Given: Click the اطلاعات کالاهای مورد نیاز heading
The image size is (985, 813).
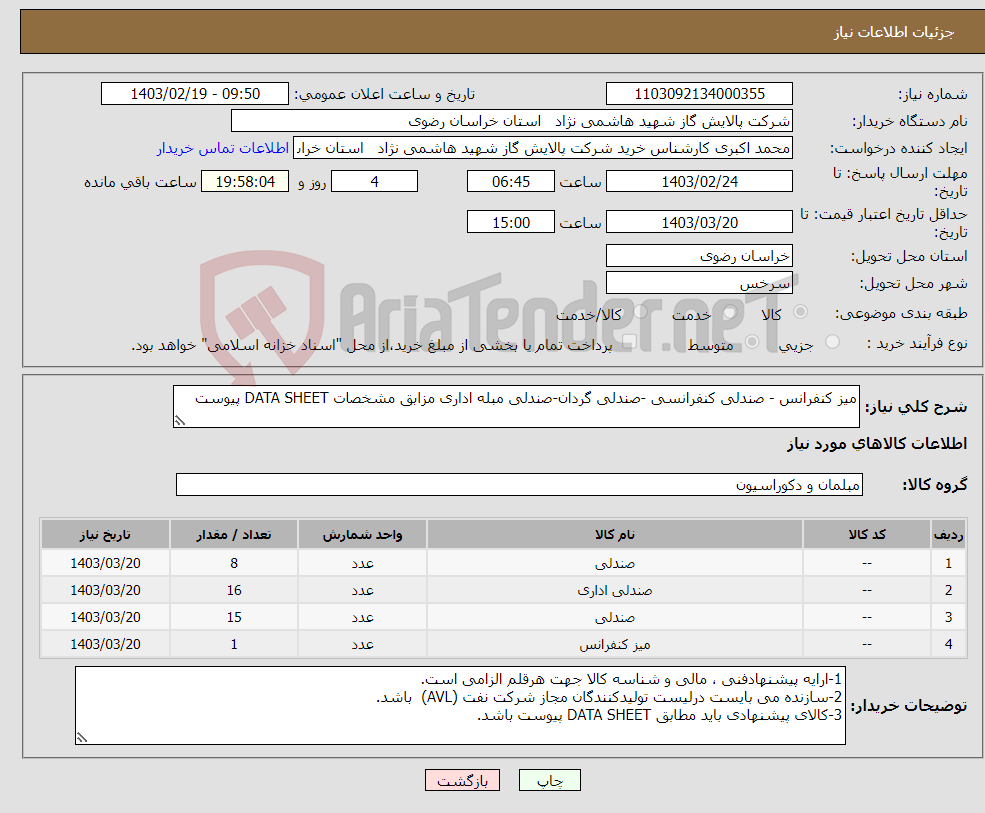Looking at the screenshot, I should click(877, 444).
